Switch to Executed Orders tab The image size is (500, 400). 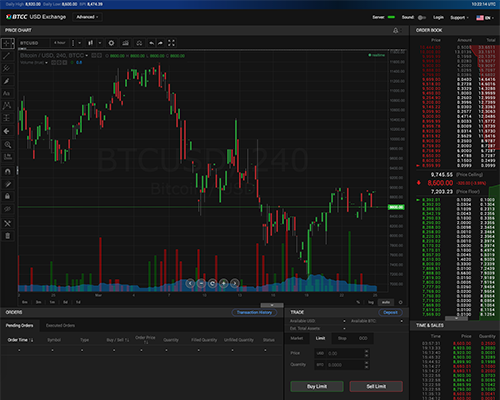(x=60, y=325)
